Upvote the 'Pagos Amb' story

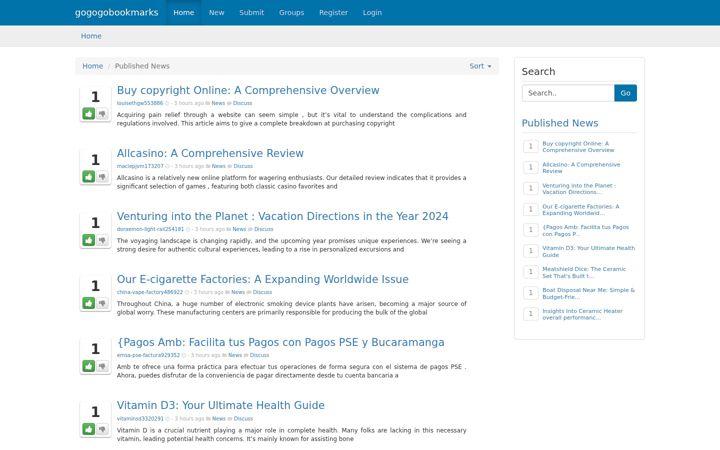click(89, 366)
